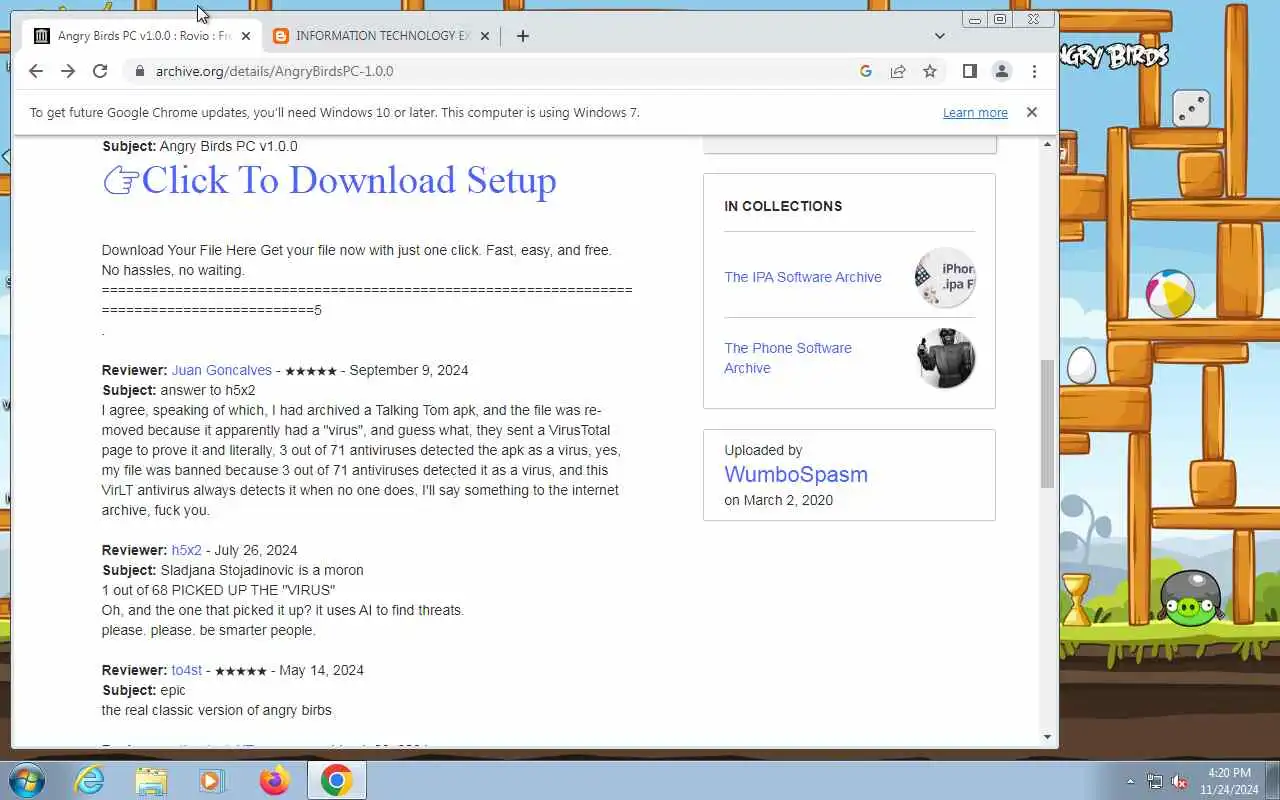Go forward to next page
Viewport: 1280px width, 800px height.
68,71
